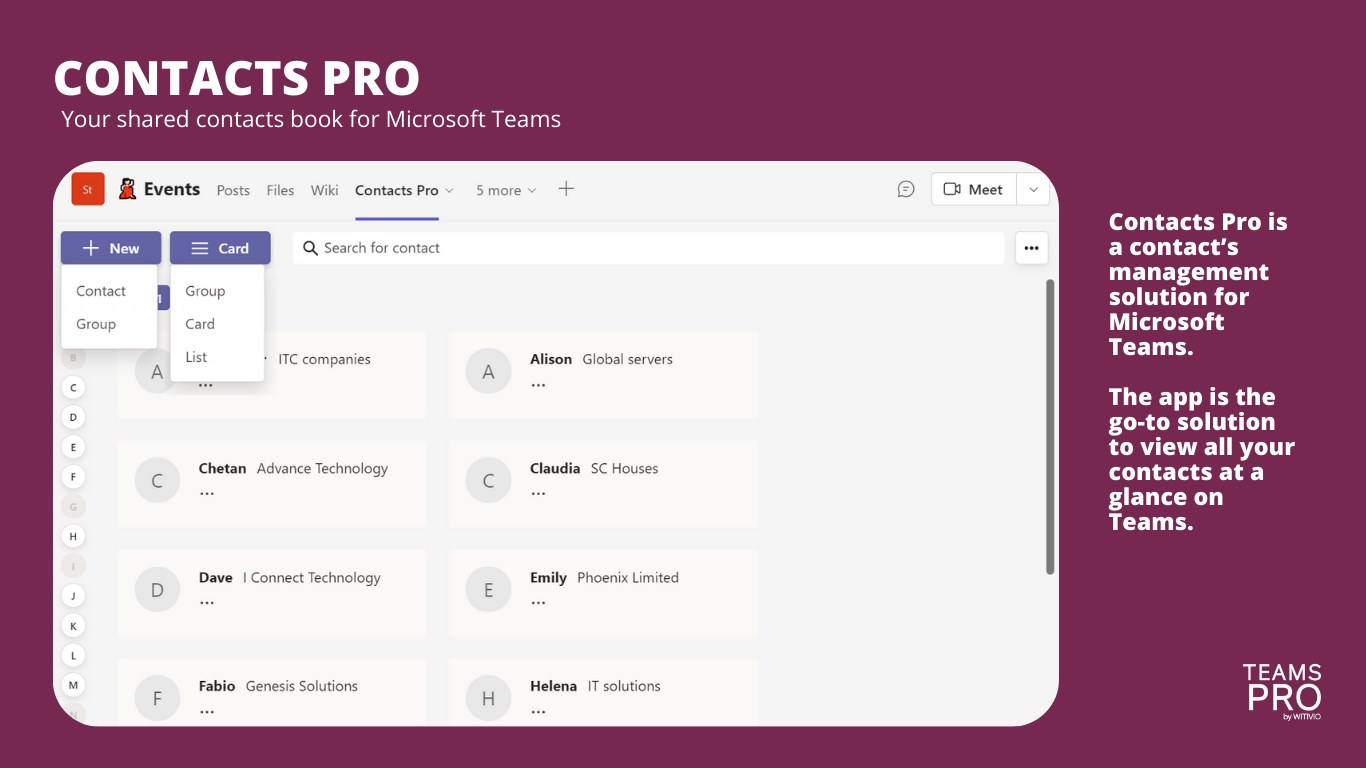
Task: Jump to letter F in alphabet index
Action: (73, 477)
